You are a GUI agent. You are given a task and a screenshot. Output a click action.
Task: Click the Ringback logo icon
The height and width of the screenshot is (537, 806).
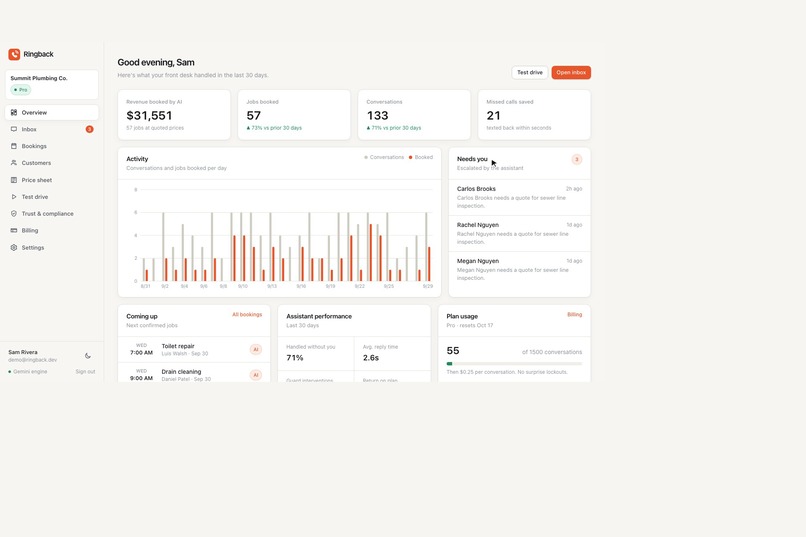[x=14, y=54]
